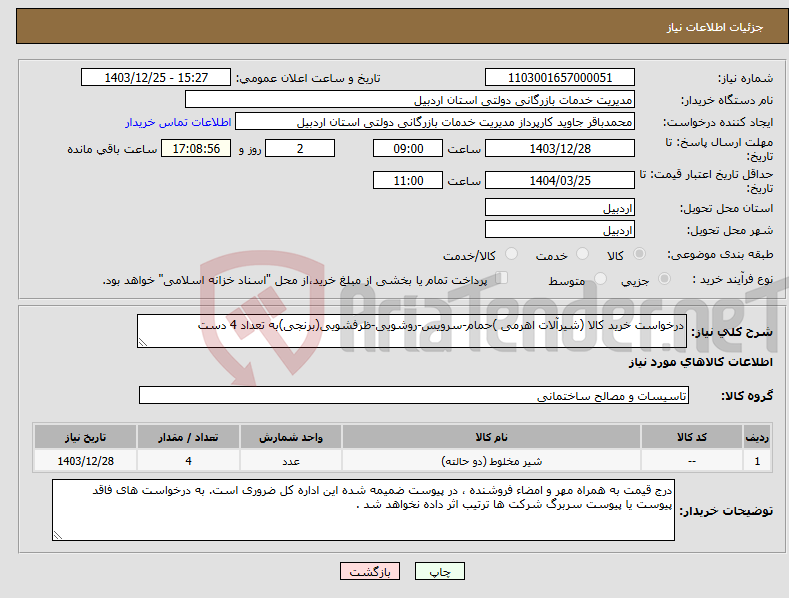The height and width of the screenshot is (598, 789).
Task: Click the quantity cell 4
Action: tap(188, 461)
